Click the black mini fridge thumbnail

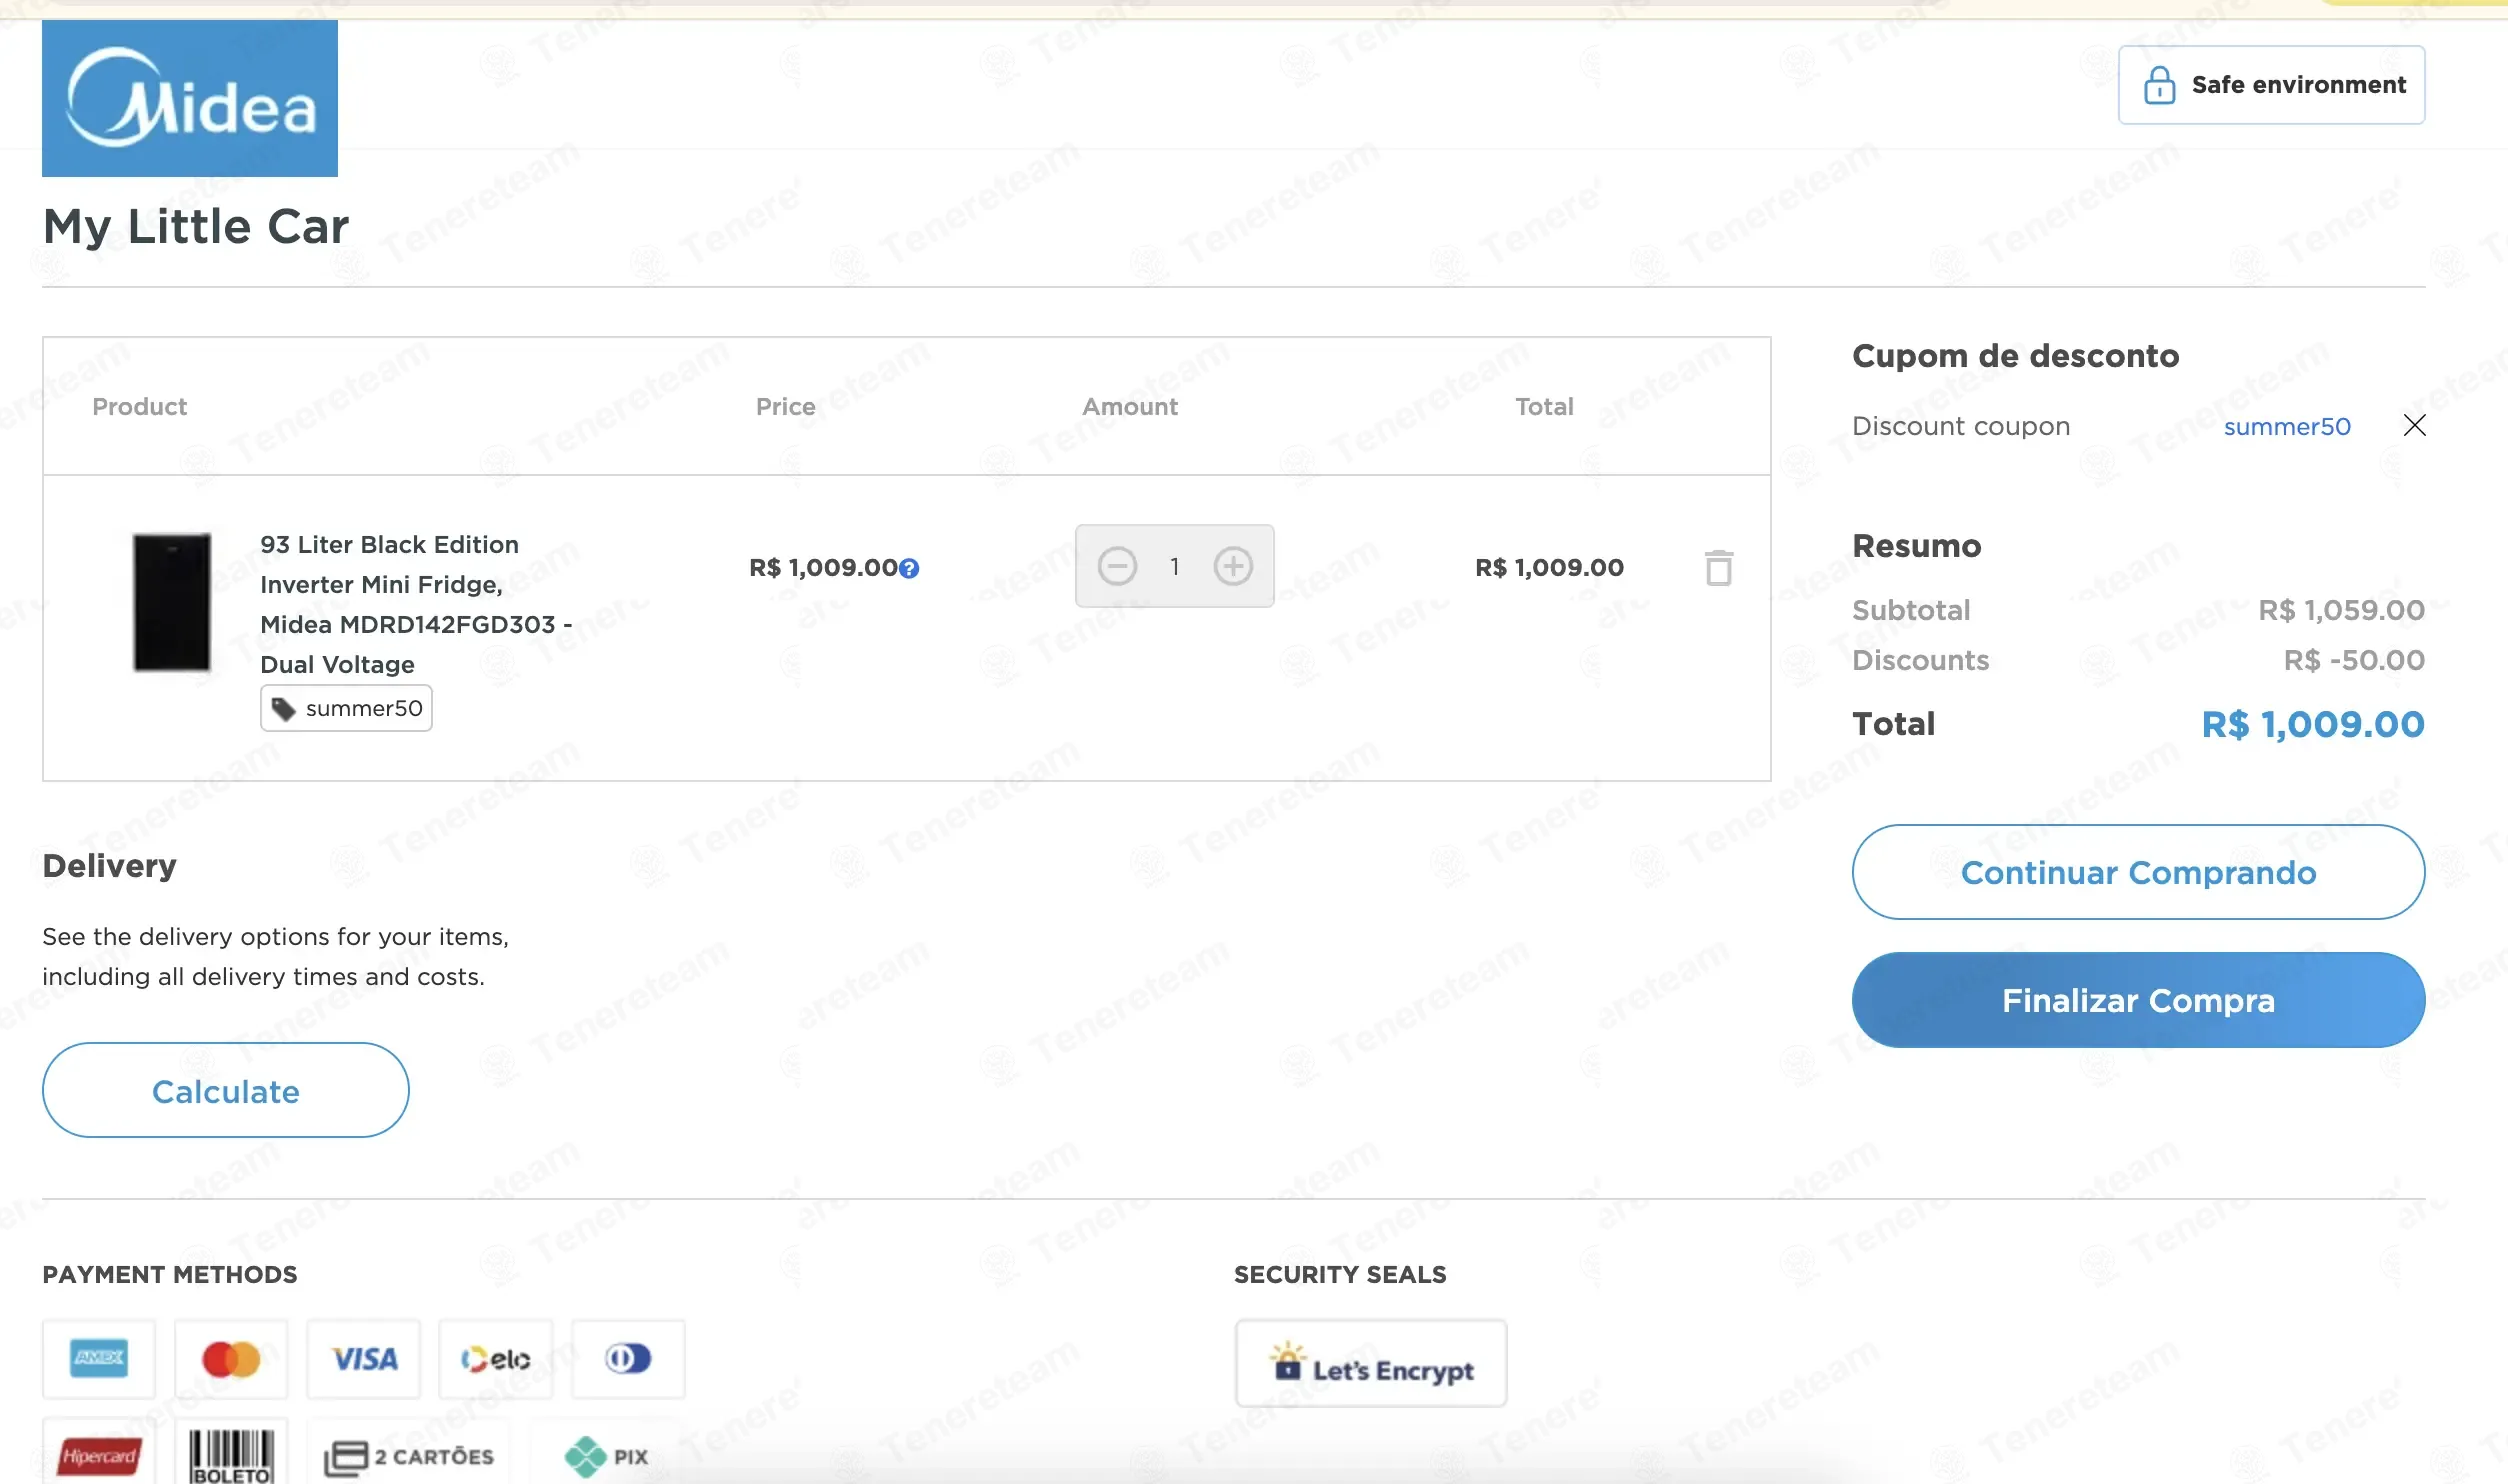(172, 602)
